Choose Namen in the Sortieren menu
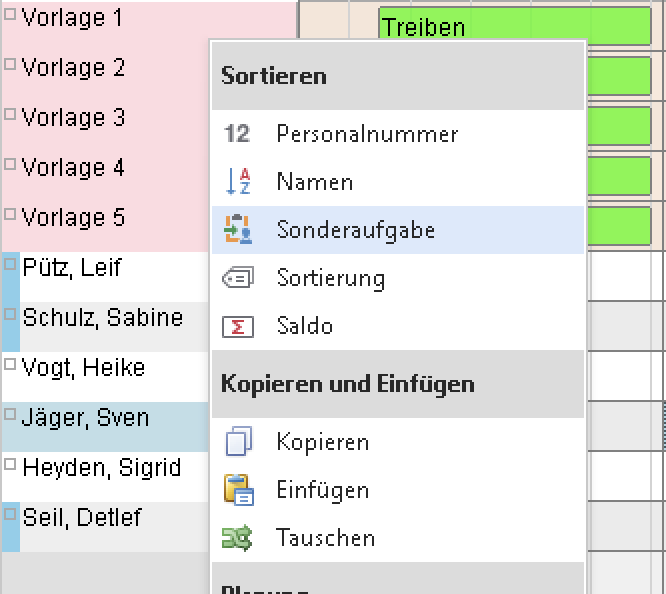Image resolution: width=666 pixels, height=594 pixels. coord(314,182)
